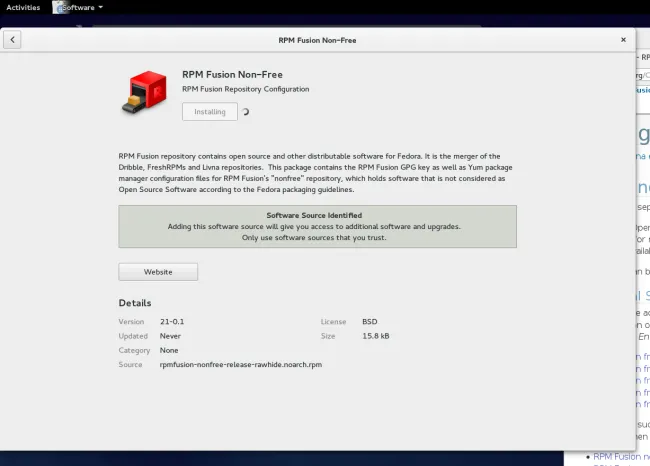Click the RPM Fusion red package icon
Viewport: 650px width, 466px height.
(144, 92)
